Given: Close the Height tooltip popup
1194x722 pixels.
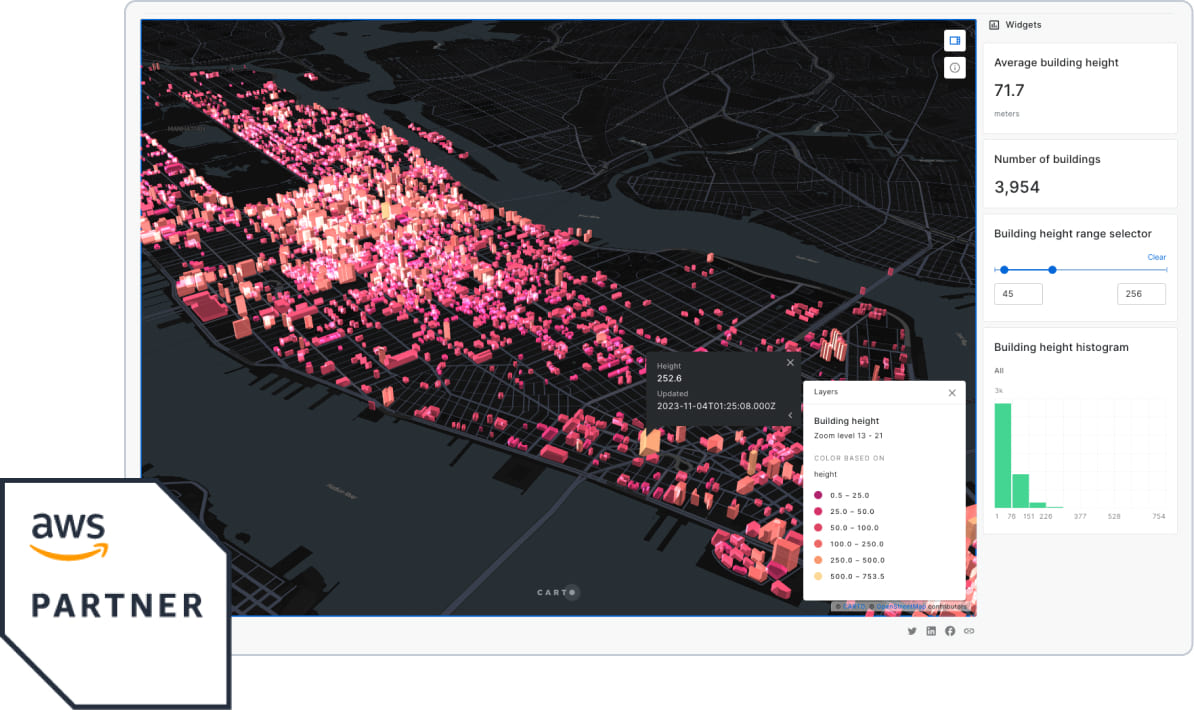Looking at the screenshot, I should (790, 363).
